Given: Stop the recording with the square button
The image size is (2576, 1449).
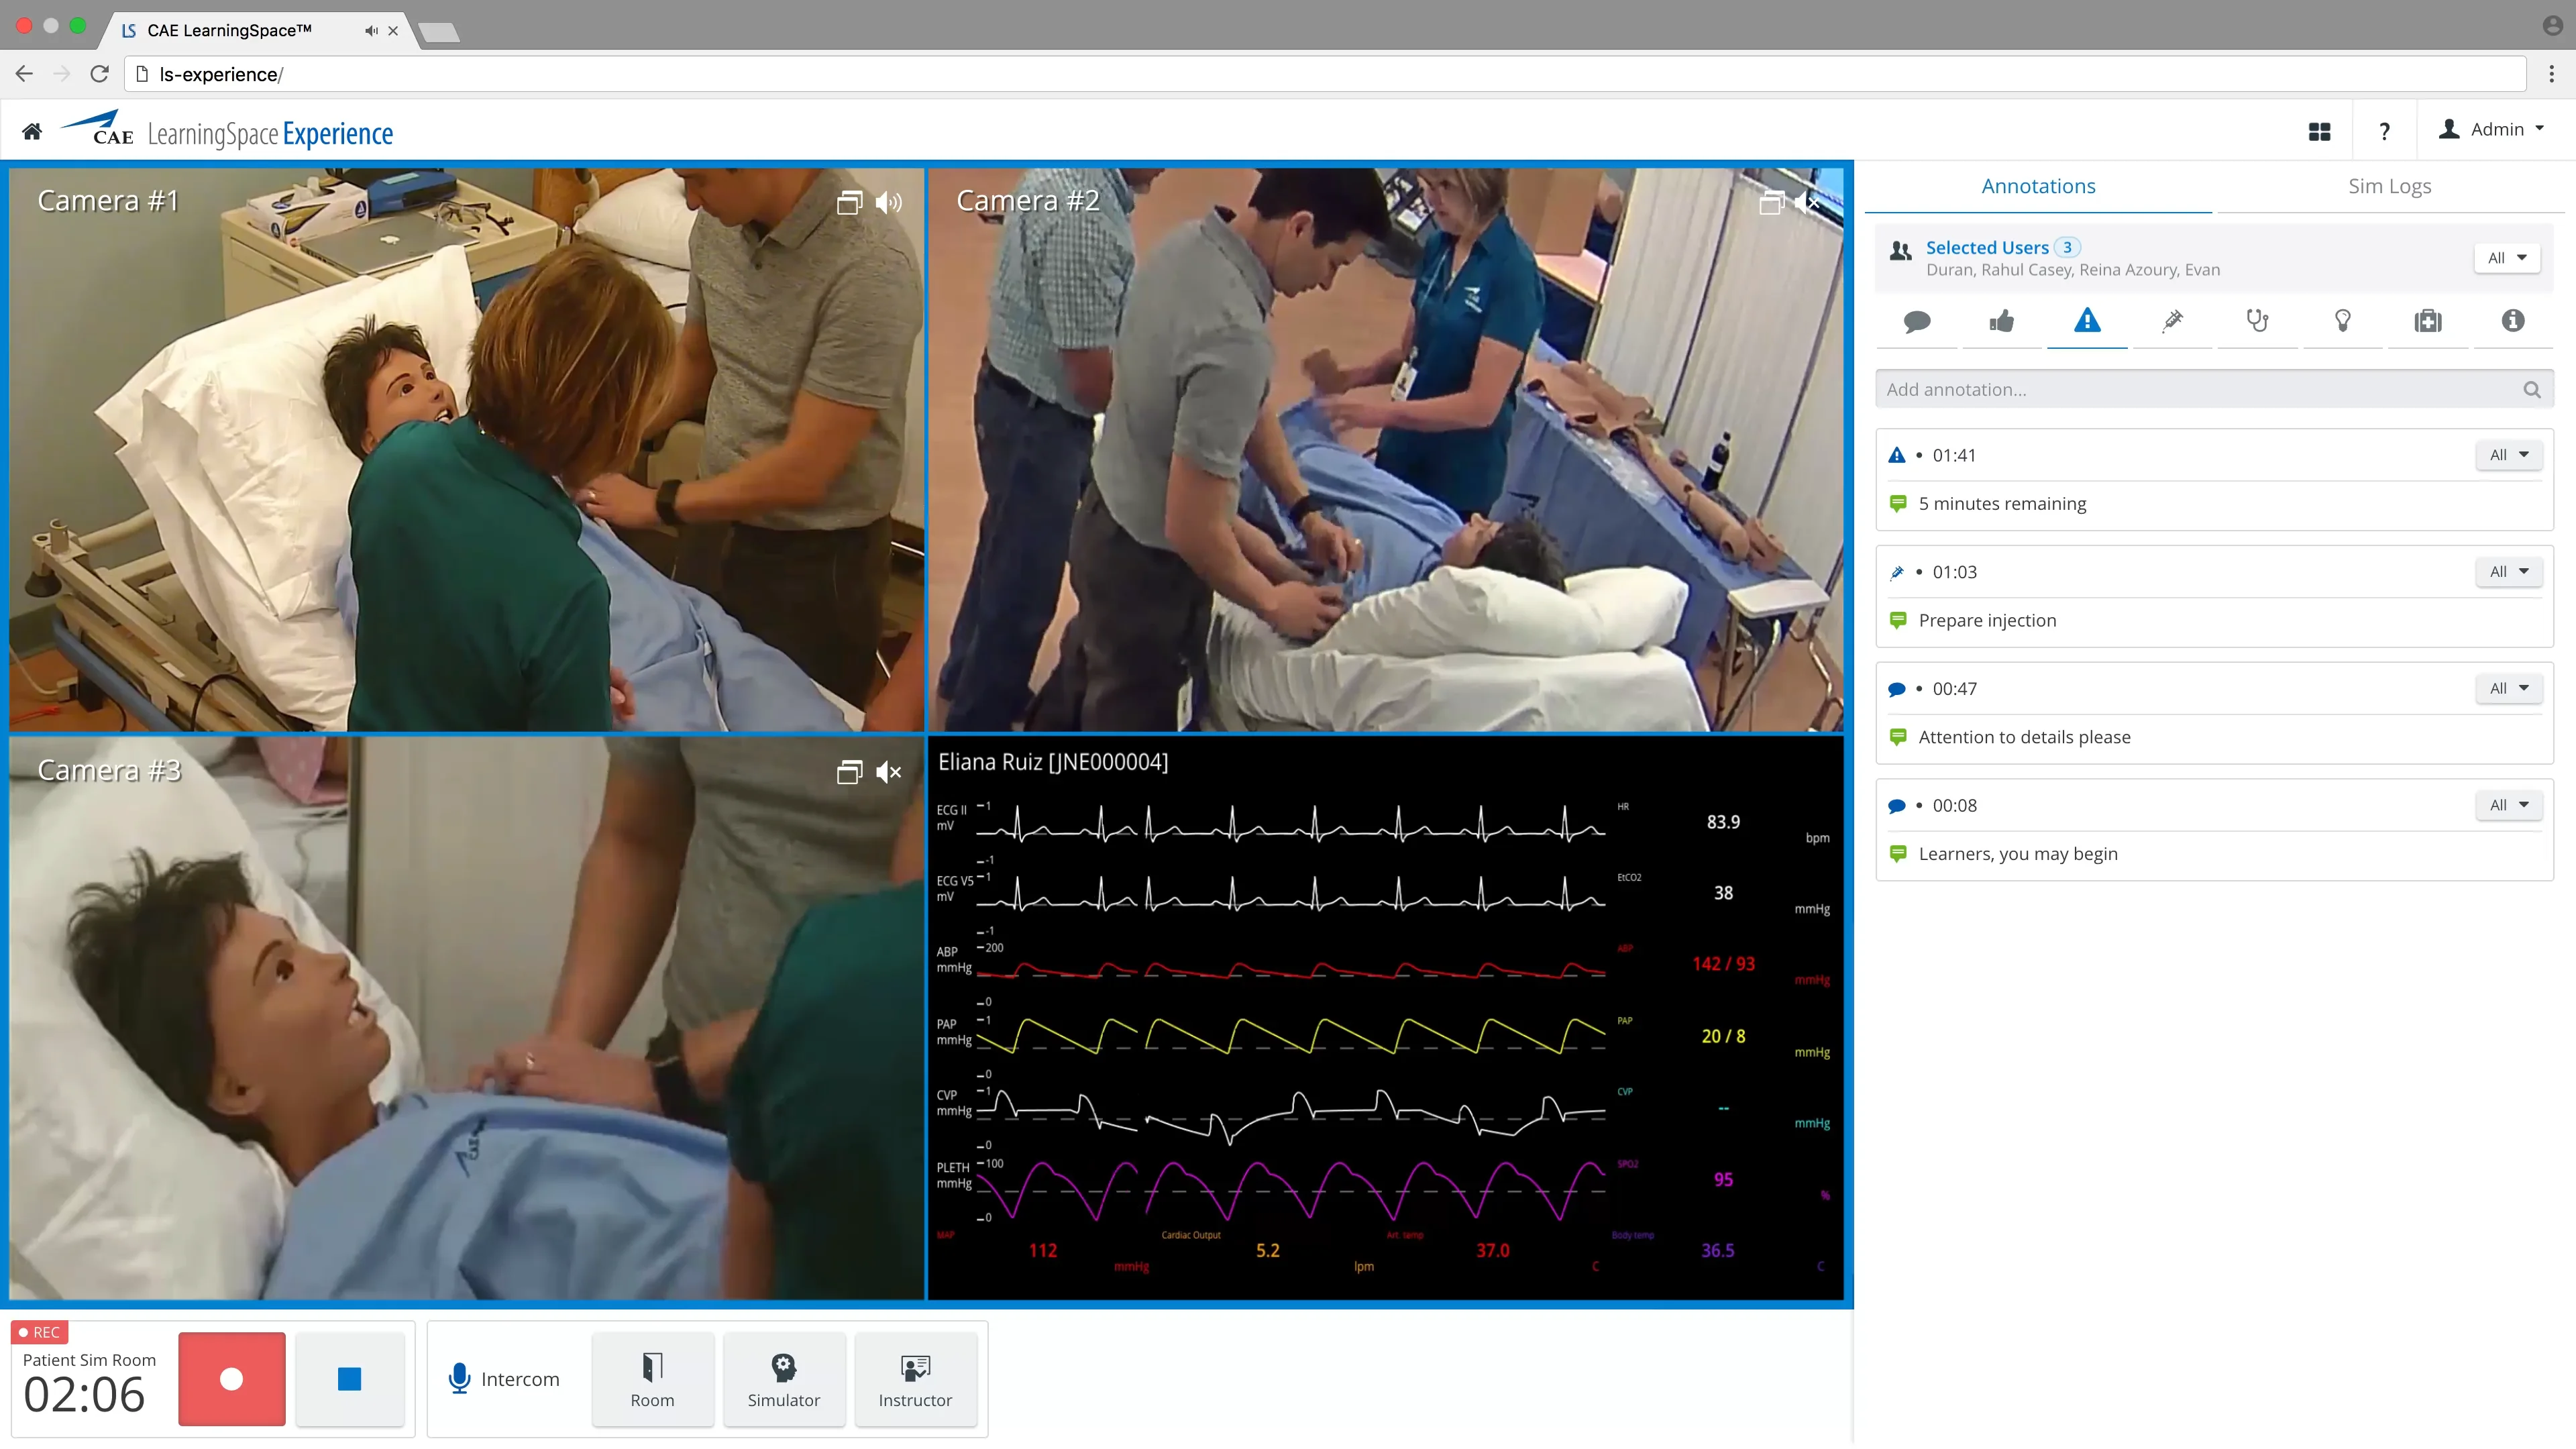Looking at the screenshot, I should coord(349,1379).
